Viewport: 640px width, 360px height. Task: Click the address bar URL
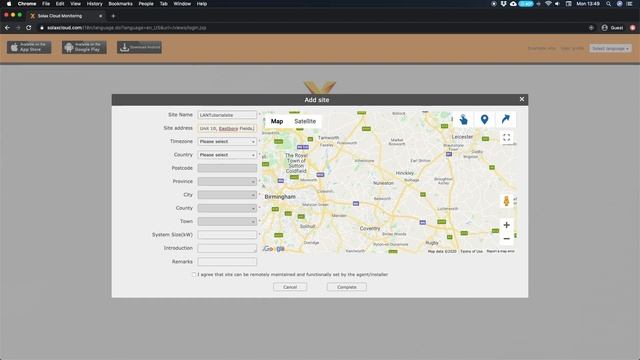(x=127, y=28)
